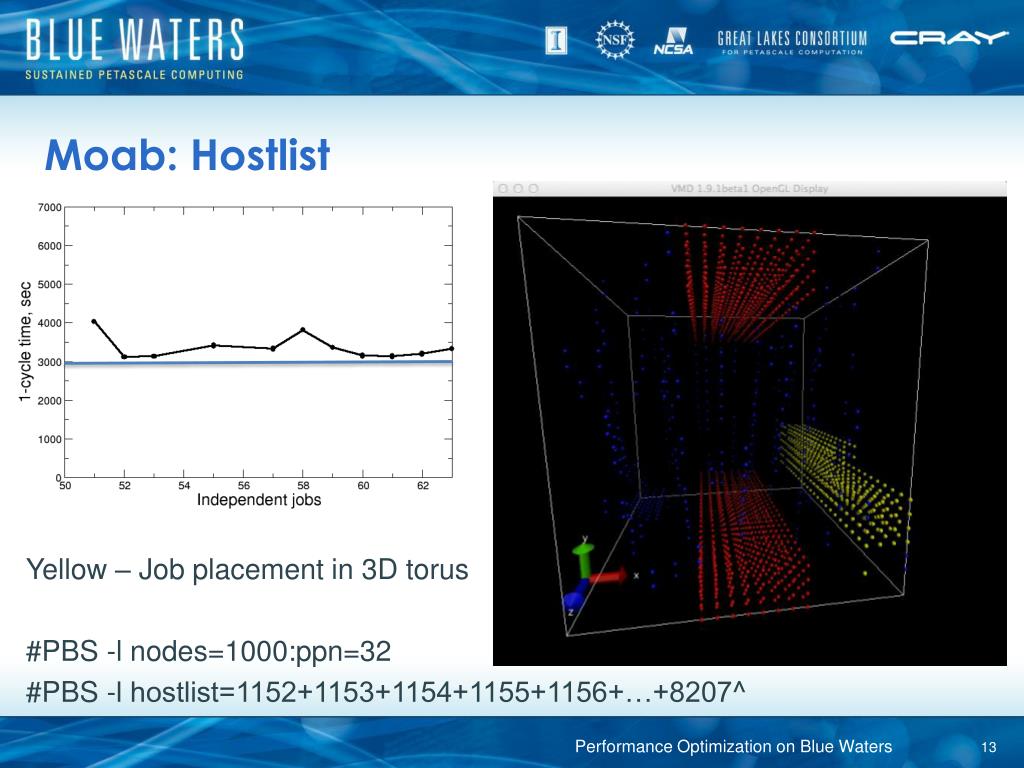Screen dimensions: 1024x768
Task: Click the 7000 y-axis tick label
Action: pyautogui.click(x=50, y=208)
